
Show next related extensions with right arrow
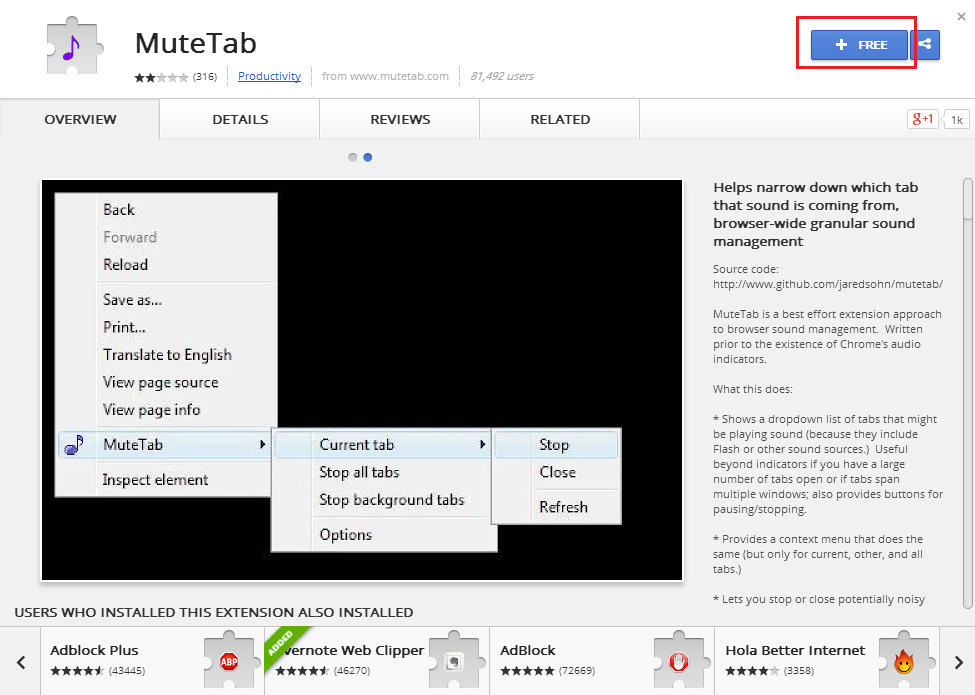point(958,662)
